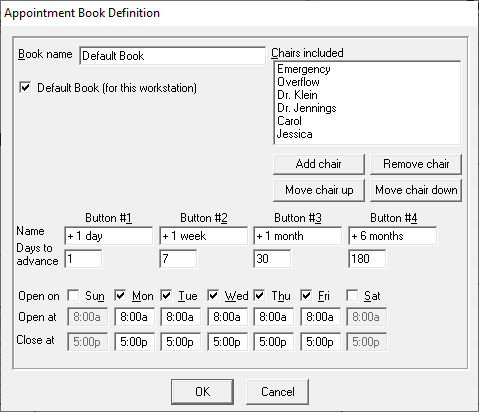Click the Friday Close at time field
Screen dimensions: 479x412
point(320,342)
